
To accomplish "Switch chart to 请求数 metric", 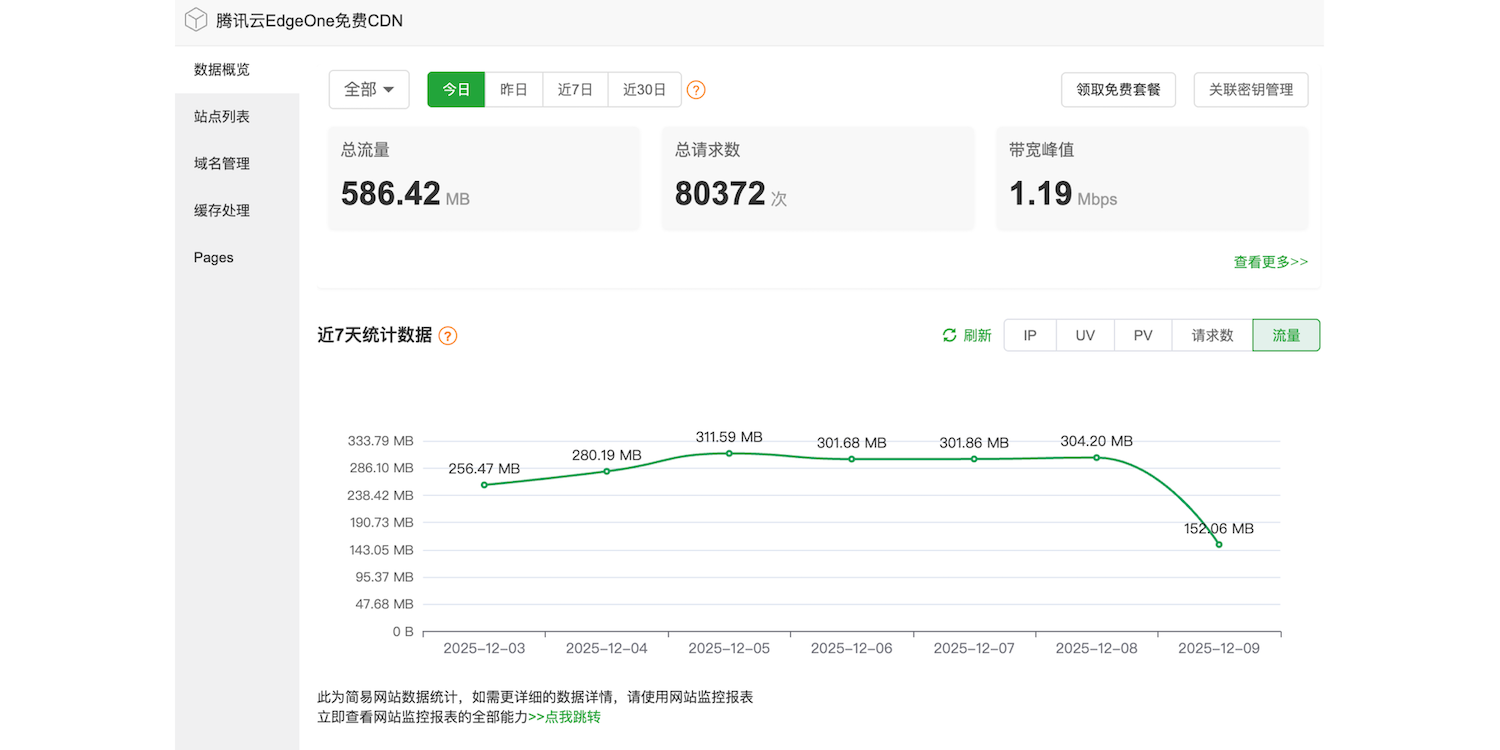I will coord(1212,336).
